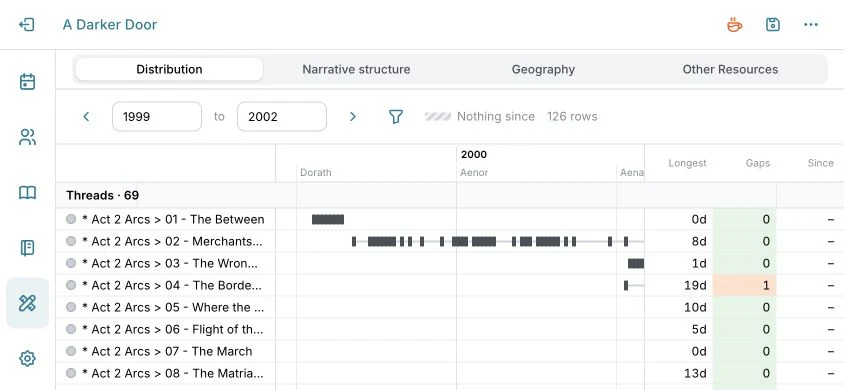Viewport: 844px width, 390px height.
Task: Select row Act 2 Arcs > 04 - The Borde...
Action: [172, 285]
